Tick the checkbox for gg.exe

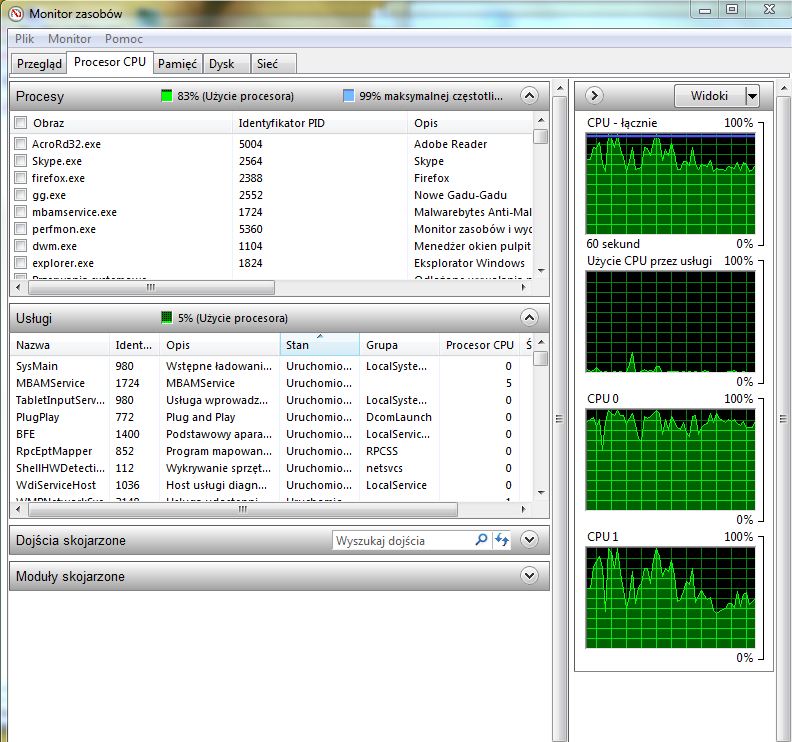point(21,194)
